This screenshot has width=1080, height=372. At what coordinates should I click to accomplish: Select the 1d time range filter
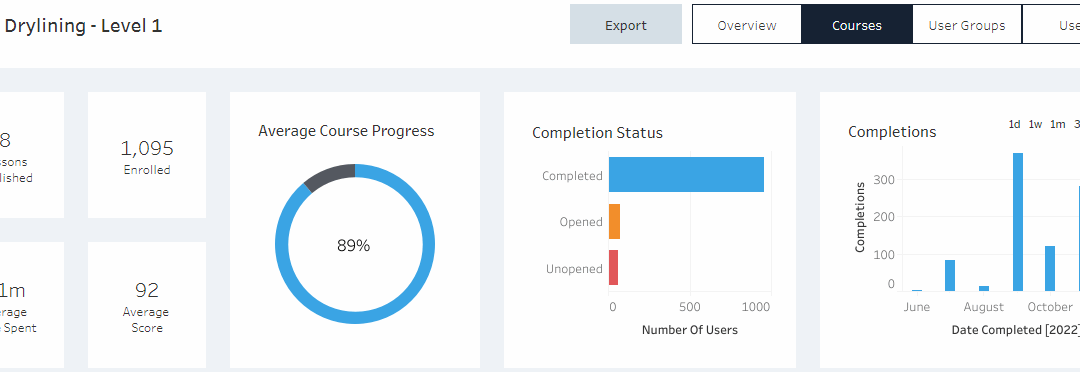(x=1015, y=125)
